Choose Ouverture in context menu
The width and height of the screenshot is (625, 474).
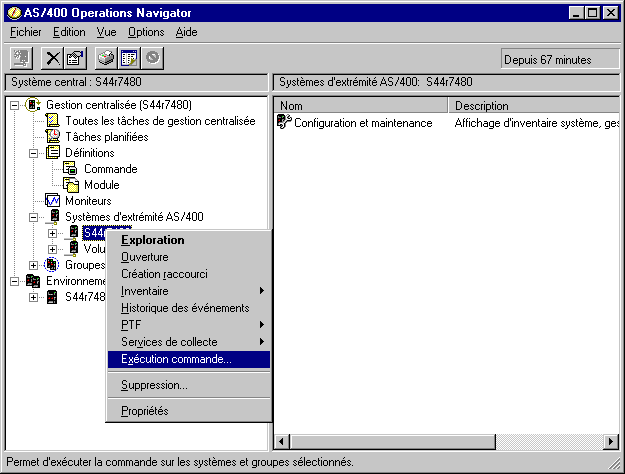coord(189,257)
